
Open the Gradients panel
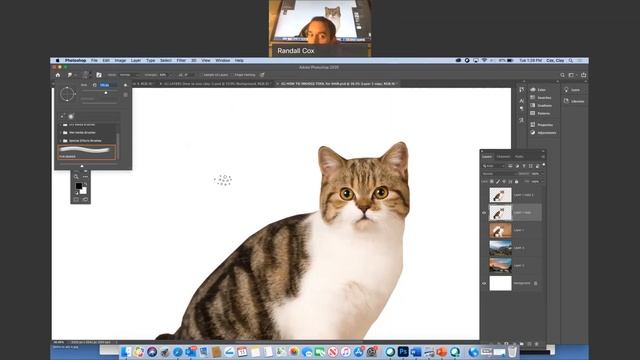tap(541, 105)
